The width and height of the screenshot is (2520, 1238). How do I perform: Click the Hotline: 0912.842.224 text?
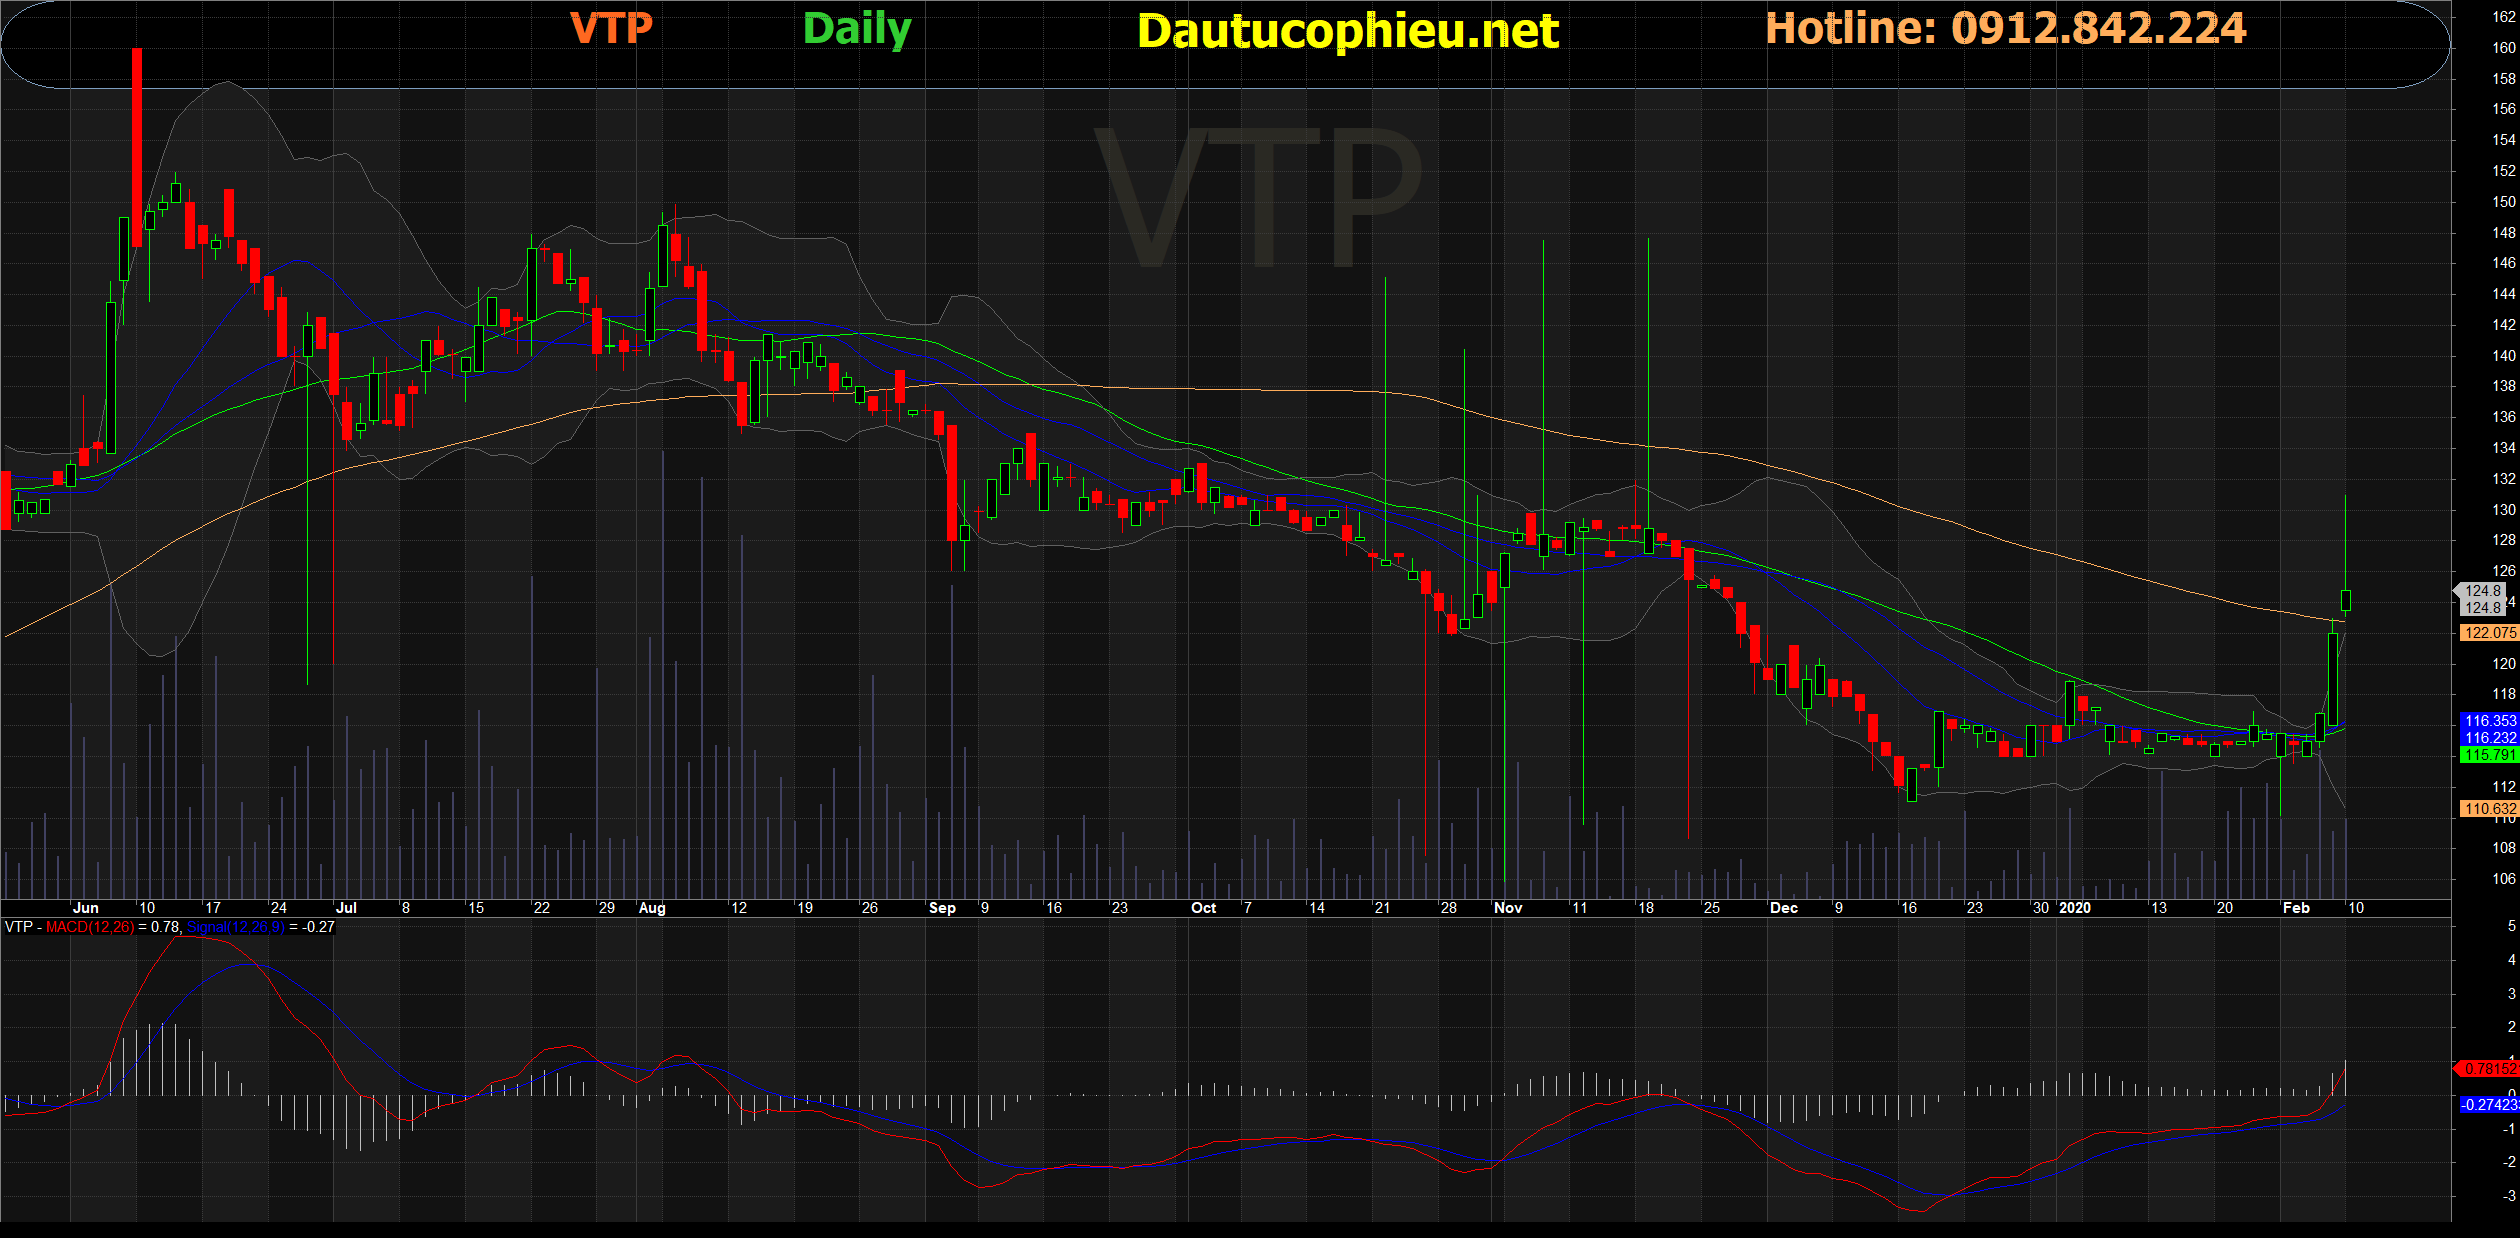(2006, 28)
